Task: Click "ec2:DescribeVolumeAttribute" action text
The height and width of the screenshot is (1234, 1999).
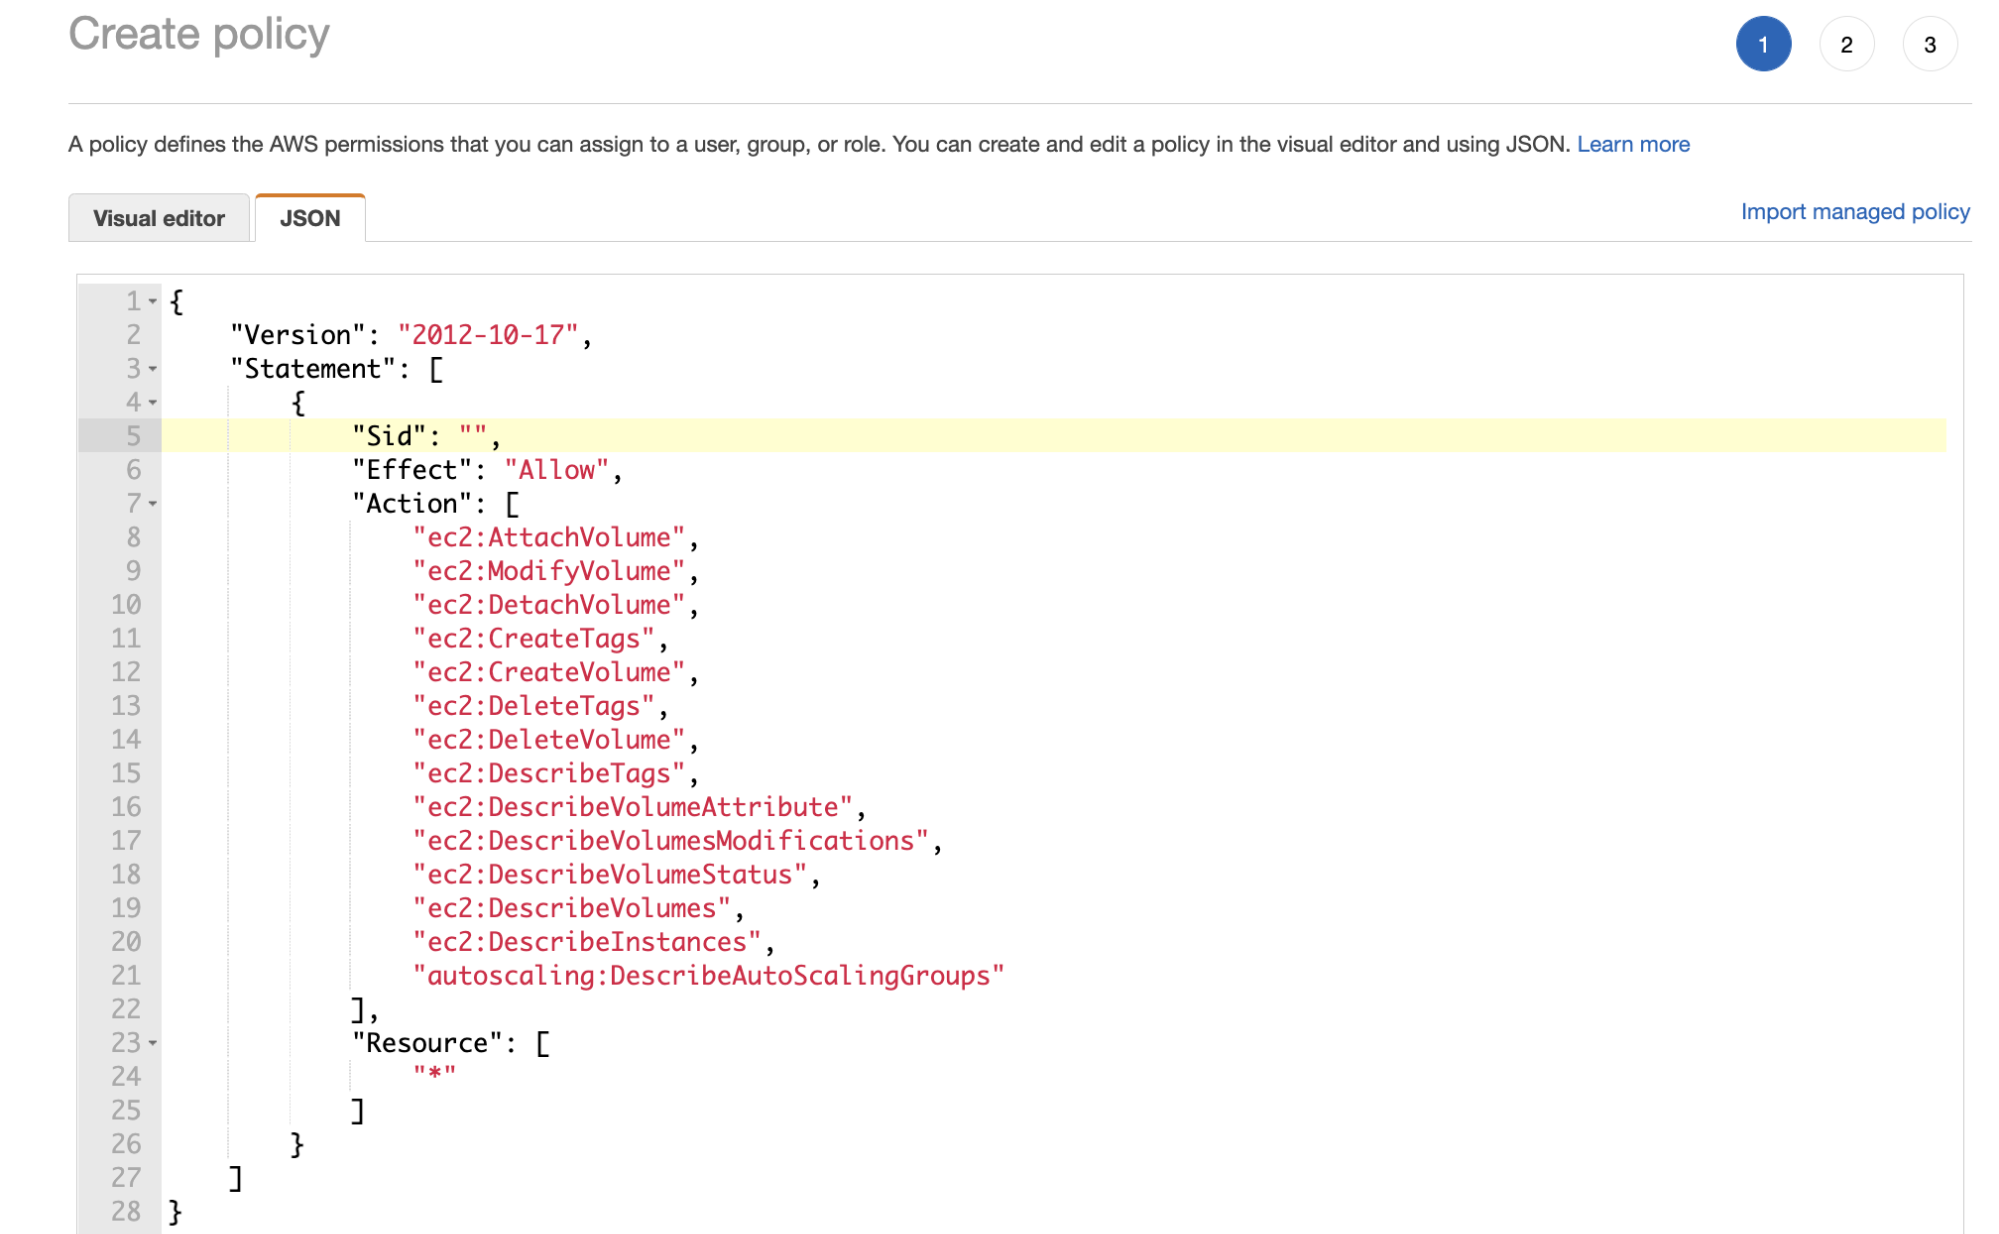Action: coord(633,807)
